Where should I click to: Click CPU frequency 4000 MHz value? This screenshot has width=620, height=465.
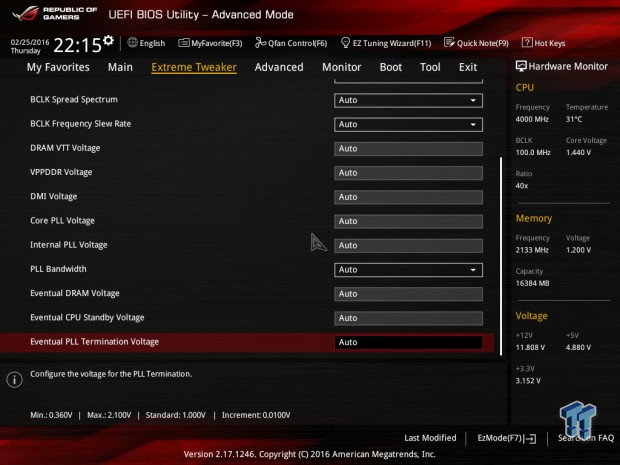532,119
